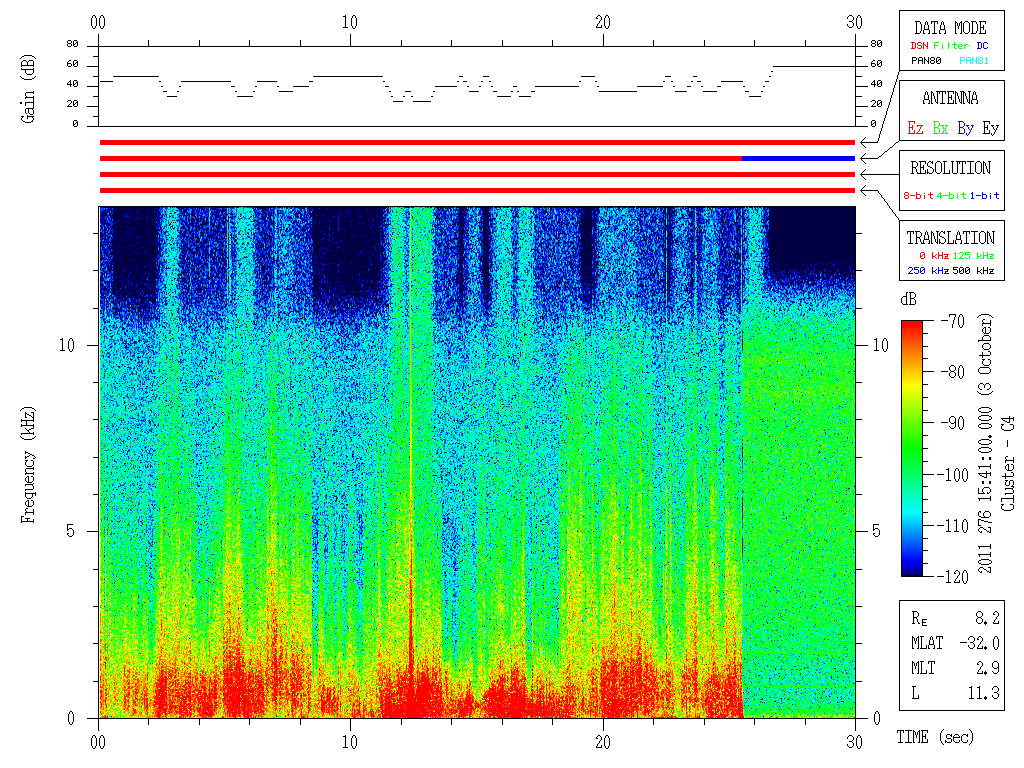Screen dimensions: 1024x768
Task: Click the -110 colorbar tick label
Action: (x=955, y=526)
